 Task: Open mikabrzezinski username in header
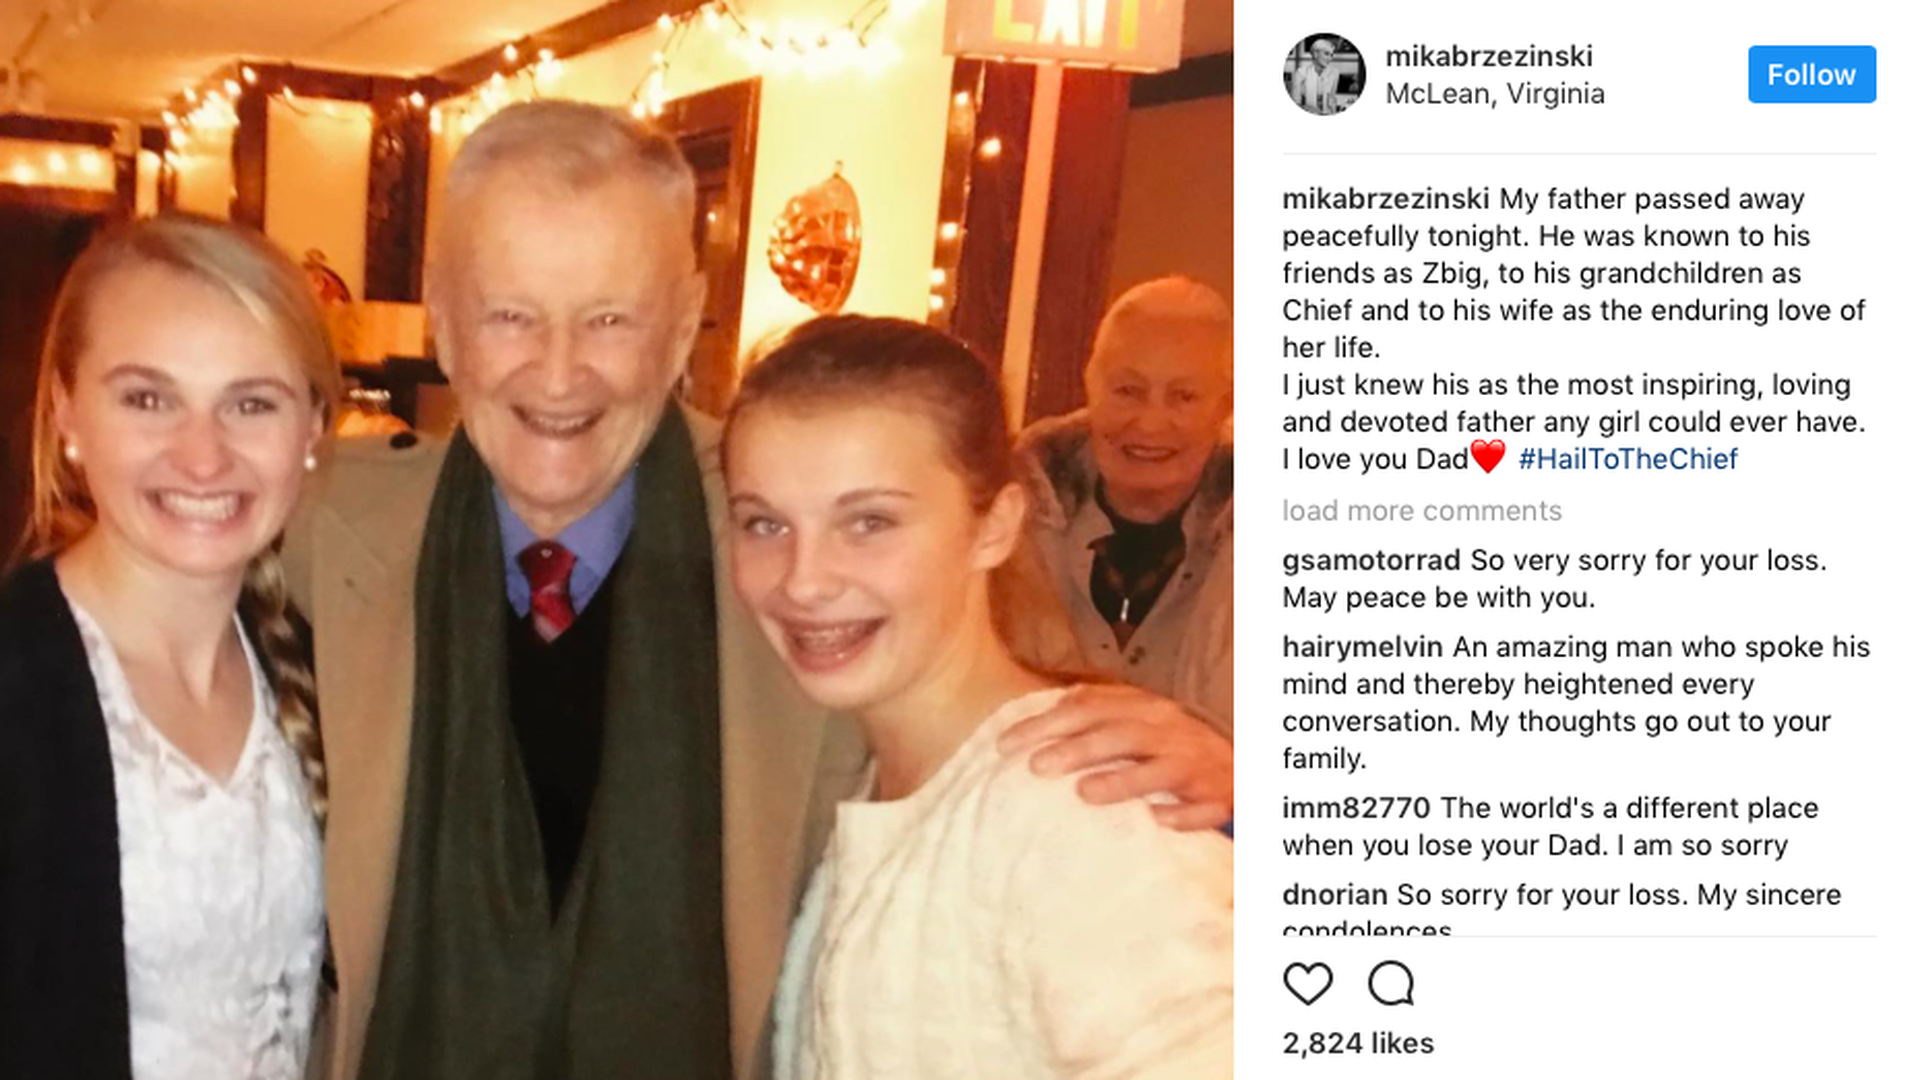pyautogui.click(x=1489, y=56)
